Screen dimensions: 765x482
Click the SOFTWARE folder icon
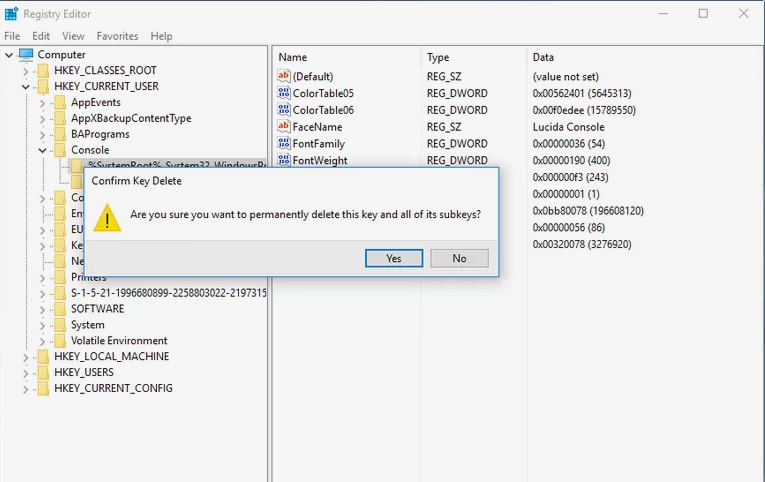[x=60, y=309]
